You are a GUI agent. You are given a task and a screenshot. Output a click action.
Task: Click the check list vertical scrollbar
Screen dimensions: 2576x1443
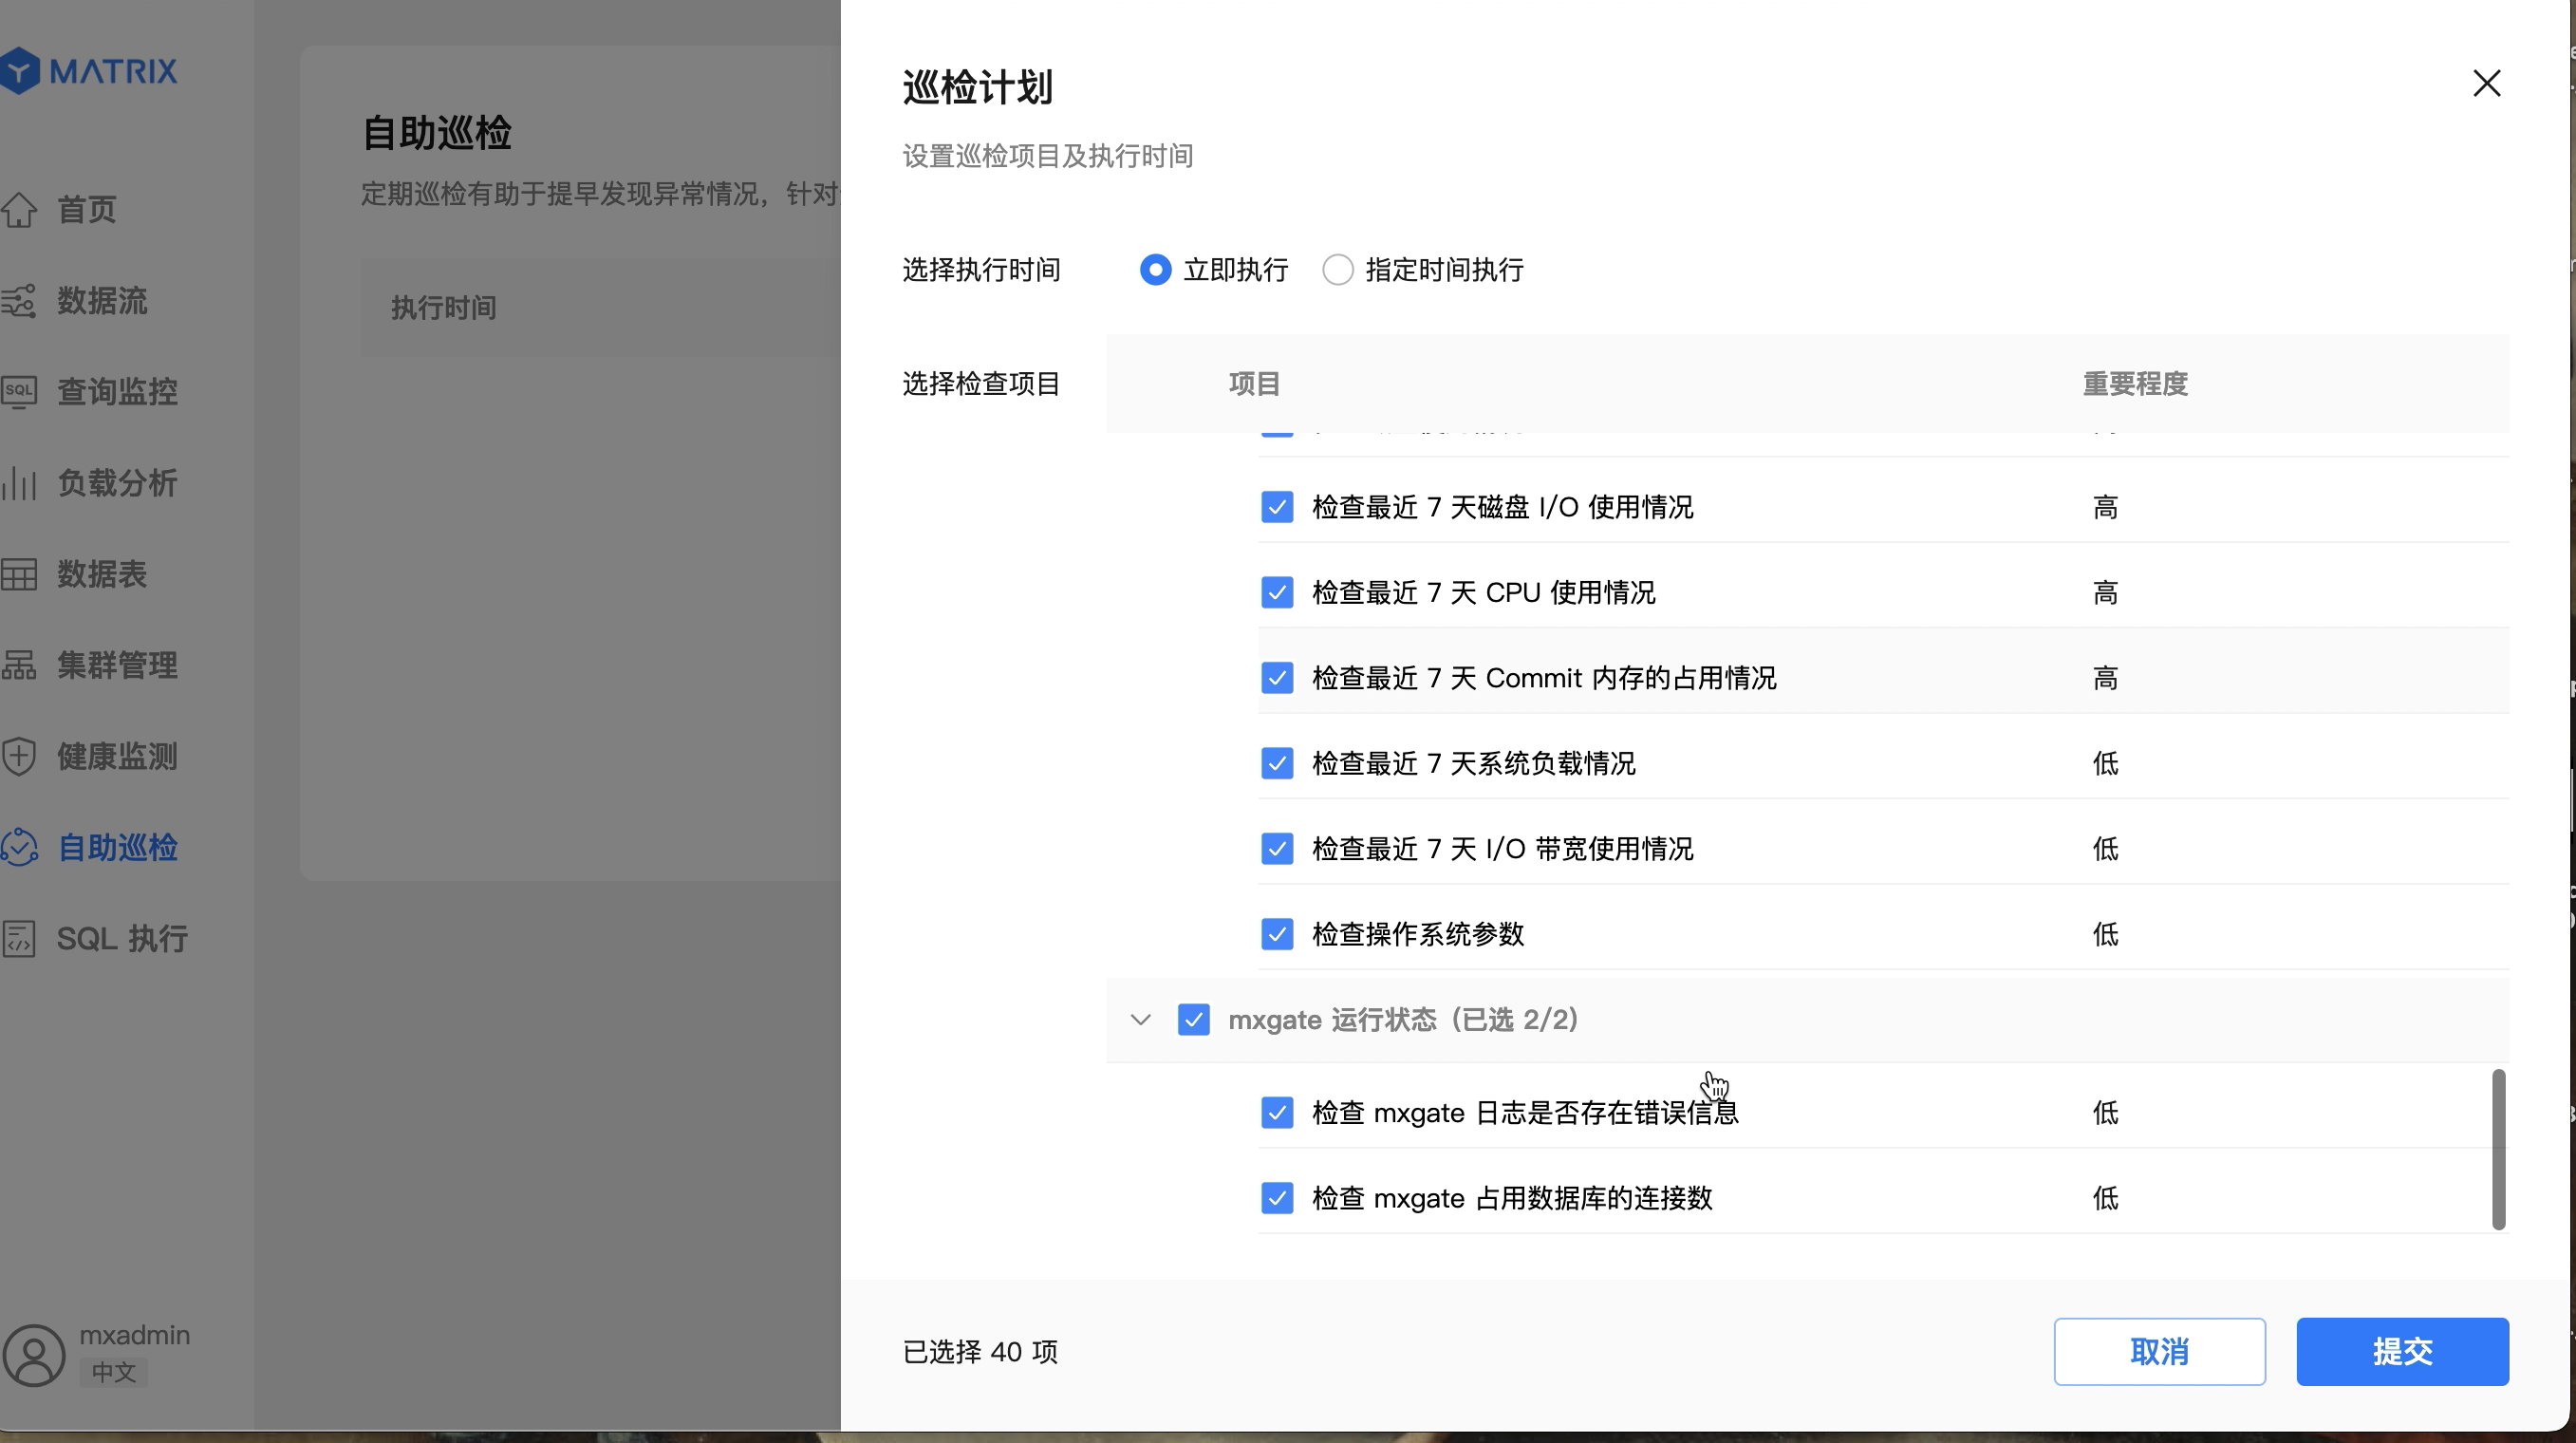point(2498,1150)
